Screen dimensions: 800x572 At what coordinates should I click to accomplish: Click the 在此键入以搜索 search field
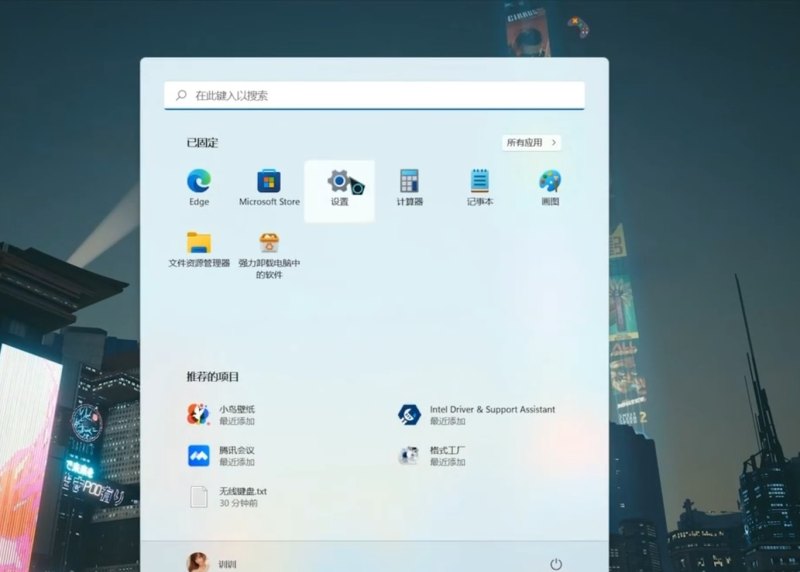pyautogui.click(x=374, y=95)
